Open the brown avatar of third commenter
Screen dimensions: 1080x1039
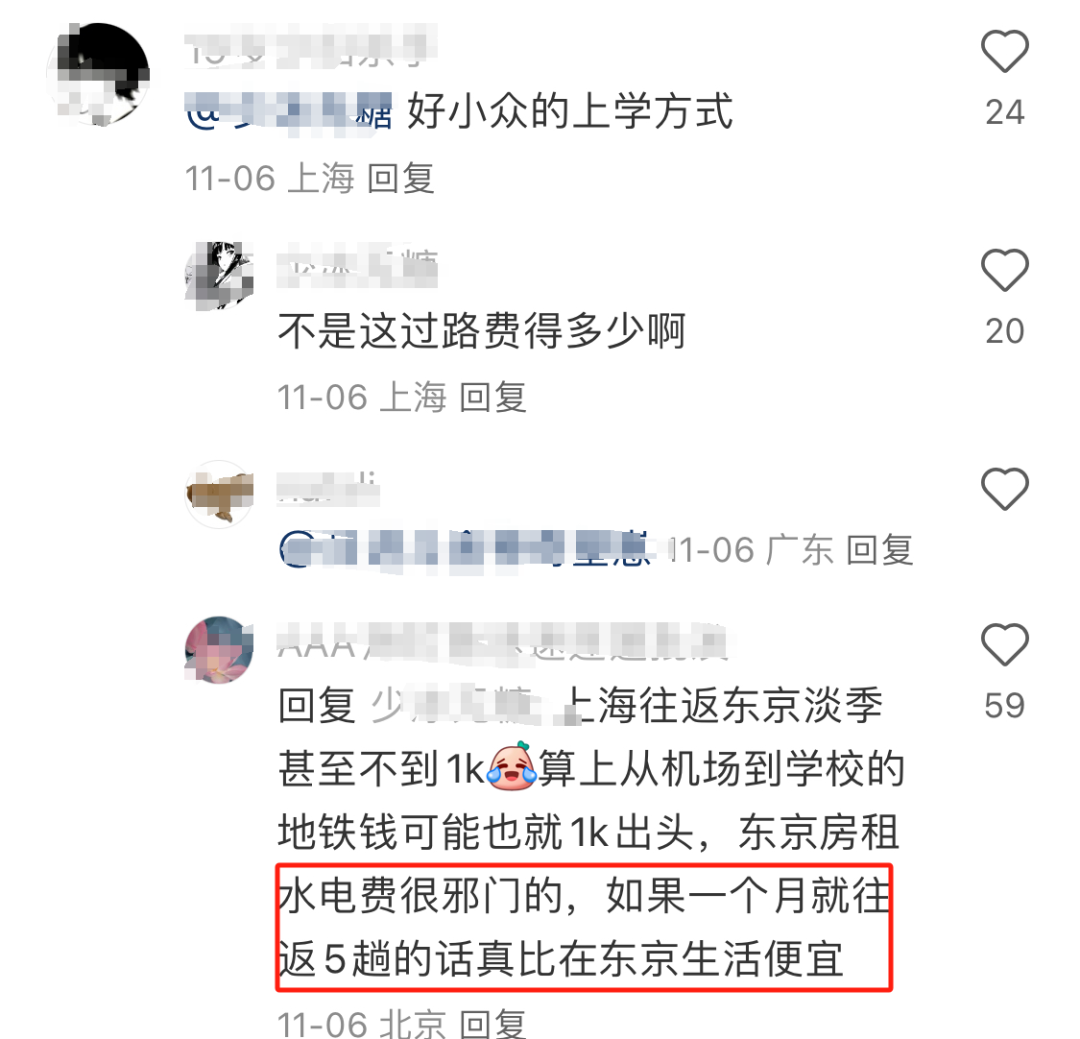point(220,494)
